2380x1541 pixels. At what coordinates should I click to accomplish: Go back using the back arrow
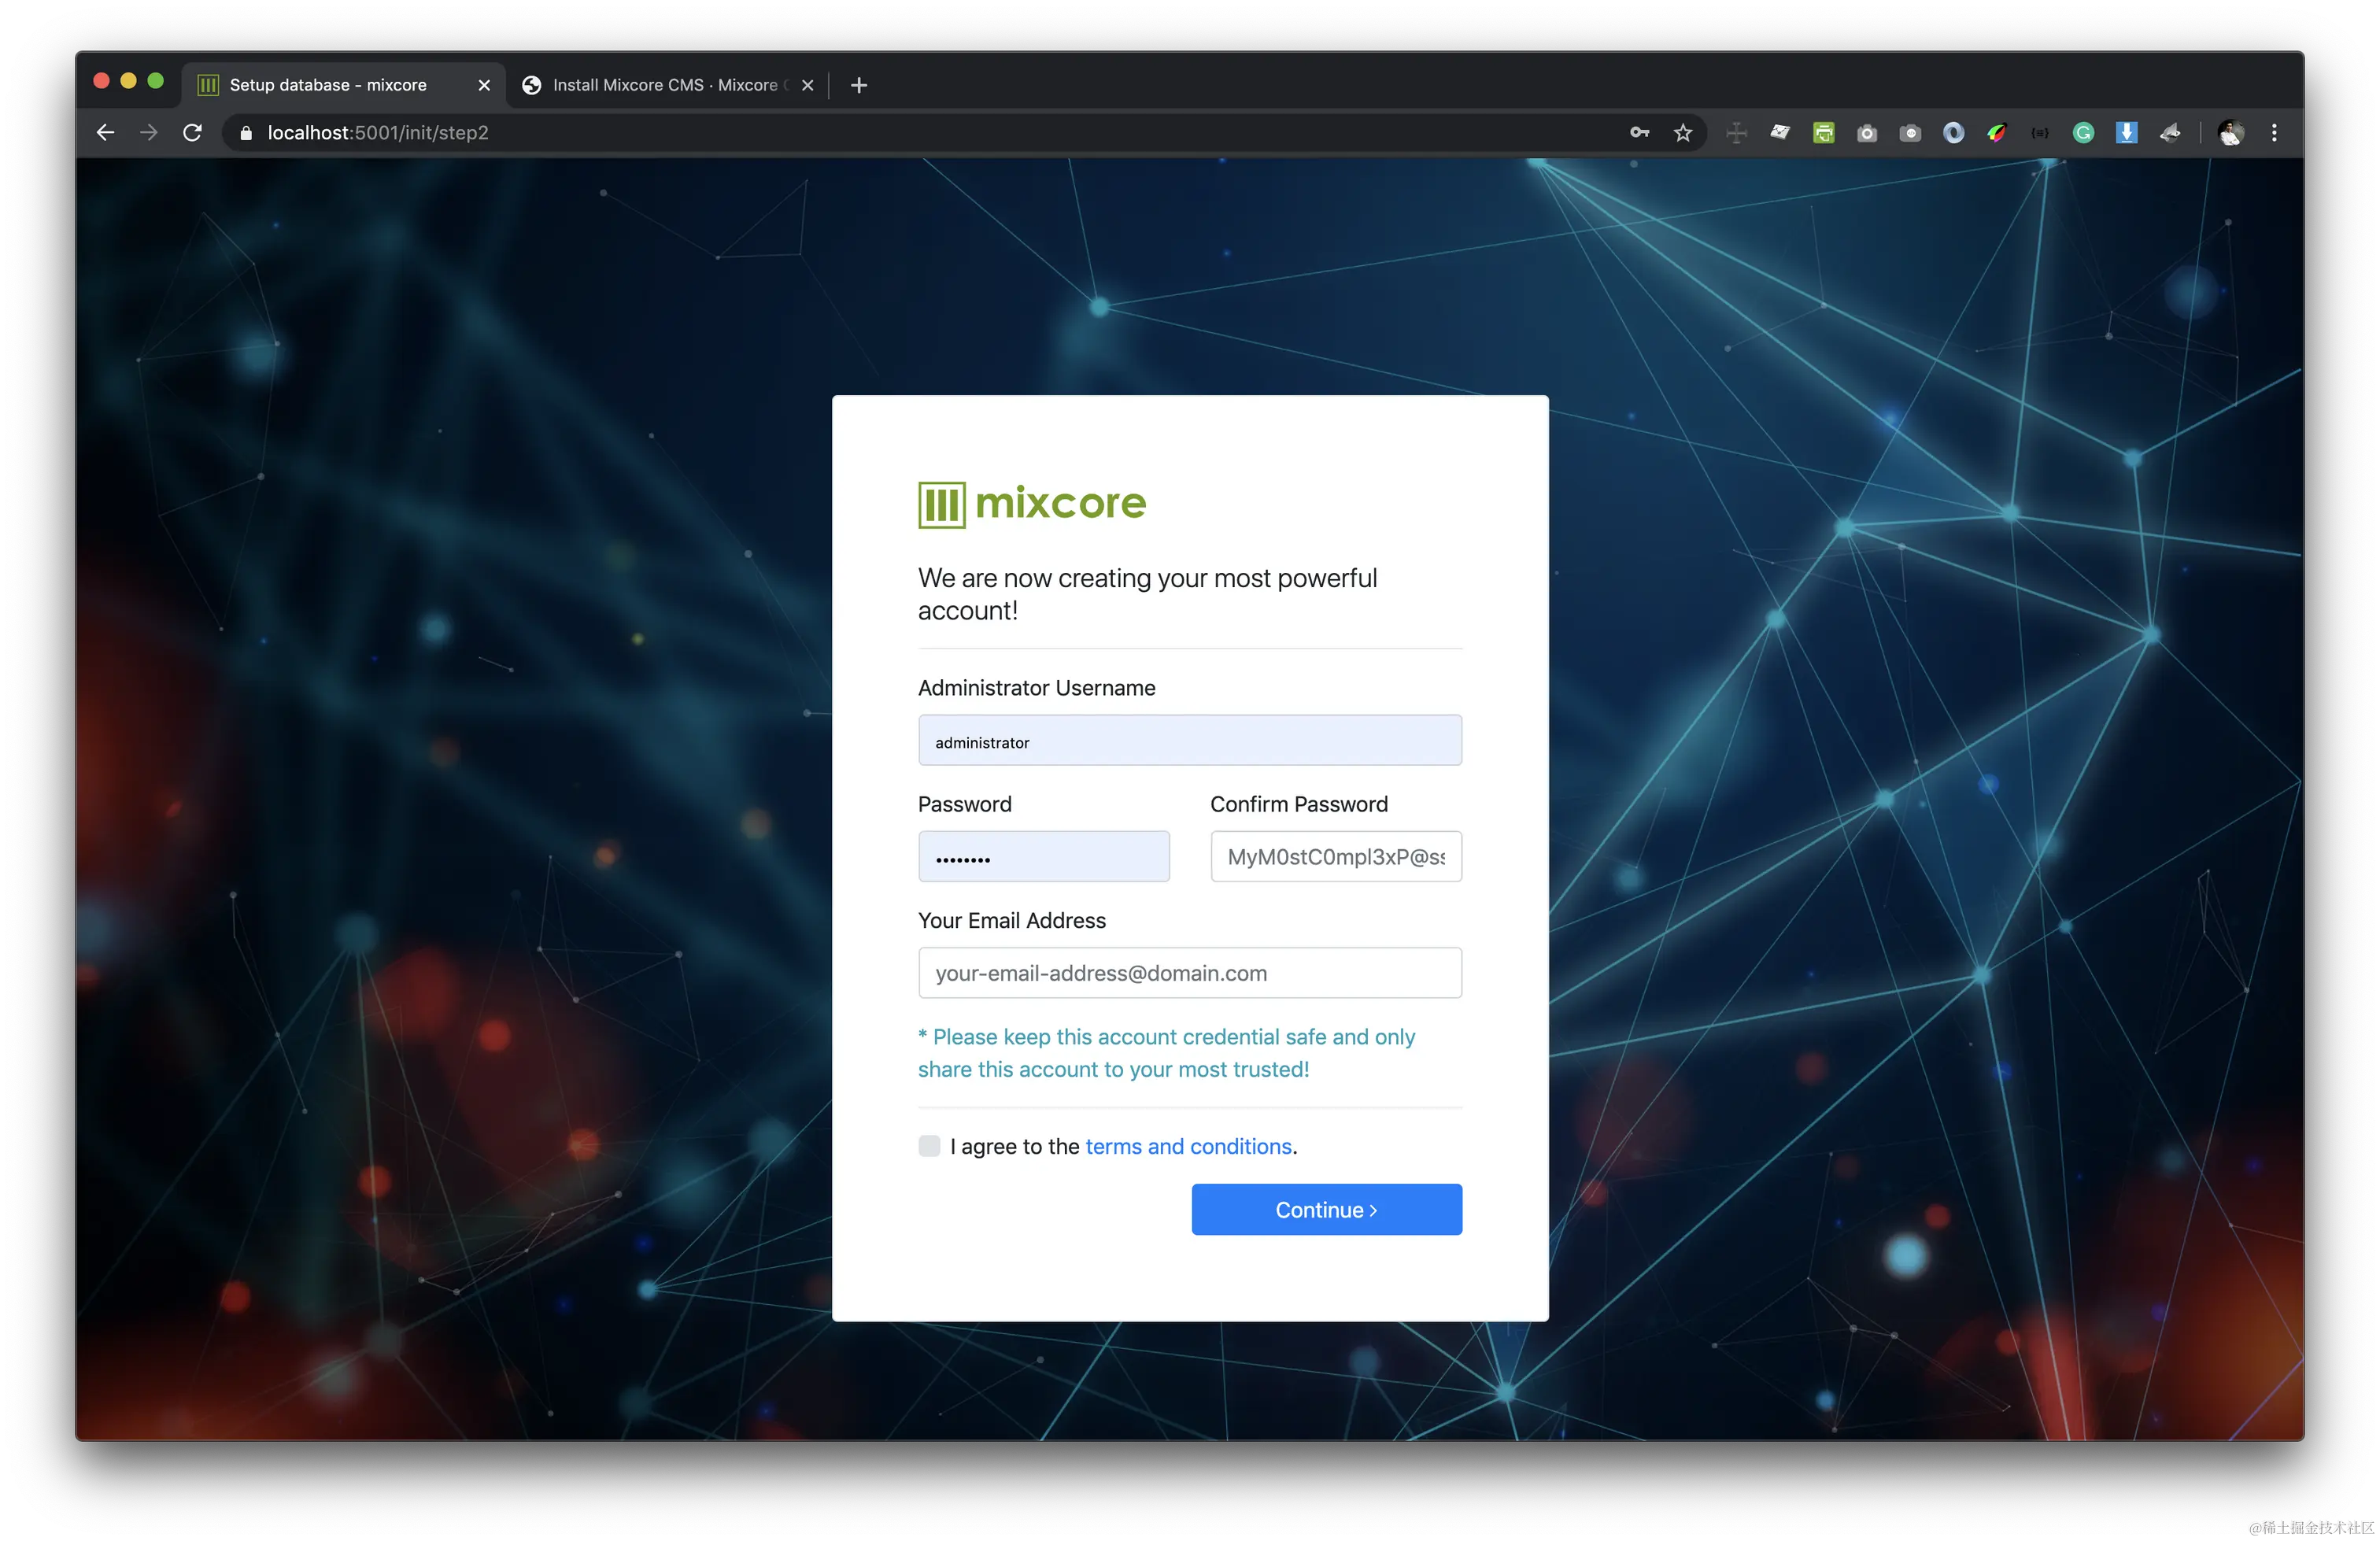coord(105,132)
